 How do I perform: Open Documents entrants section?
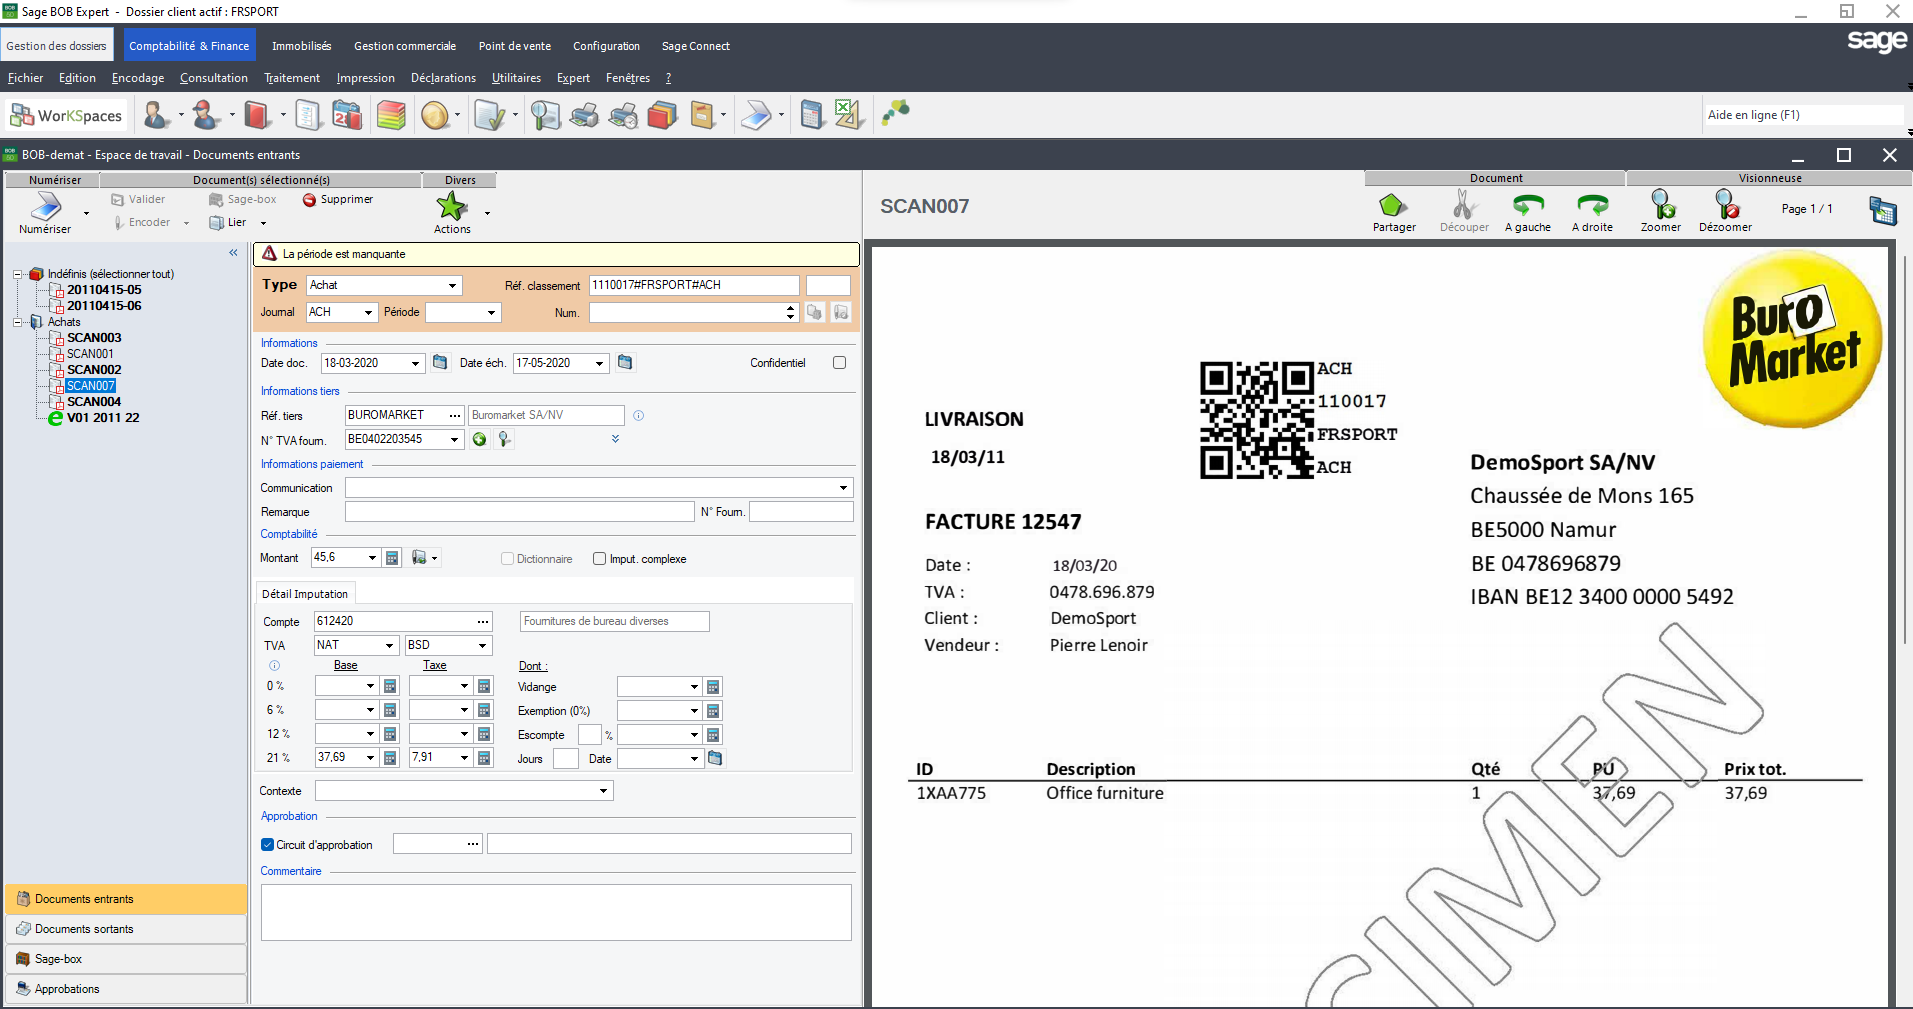pyautogui.click(x=126, y=899)
